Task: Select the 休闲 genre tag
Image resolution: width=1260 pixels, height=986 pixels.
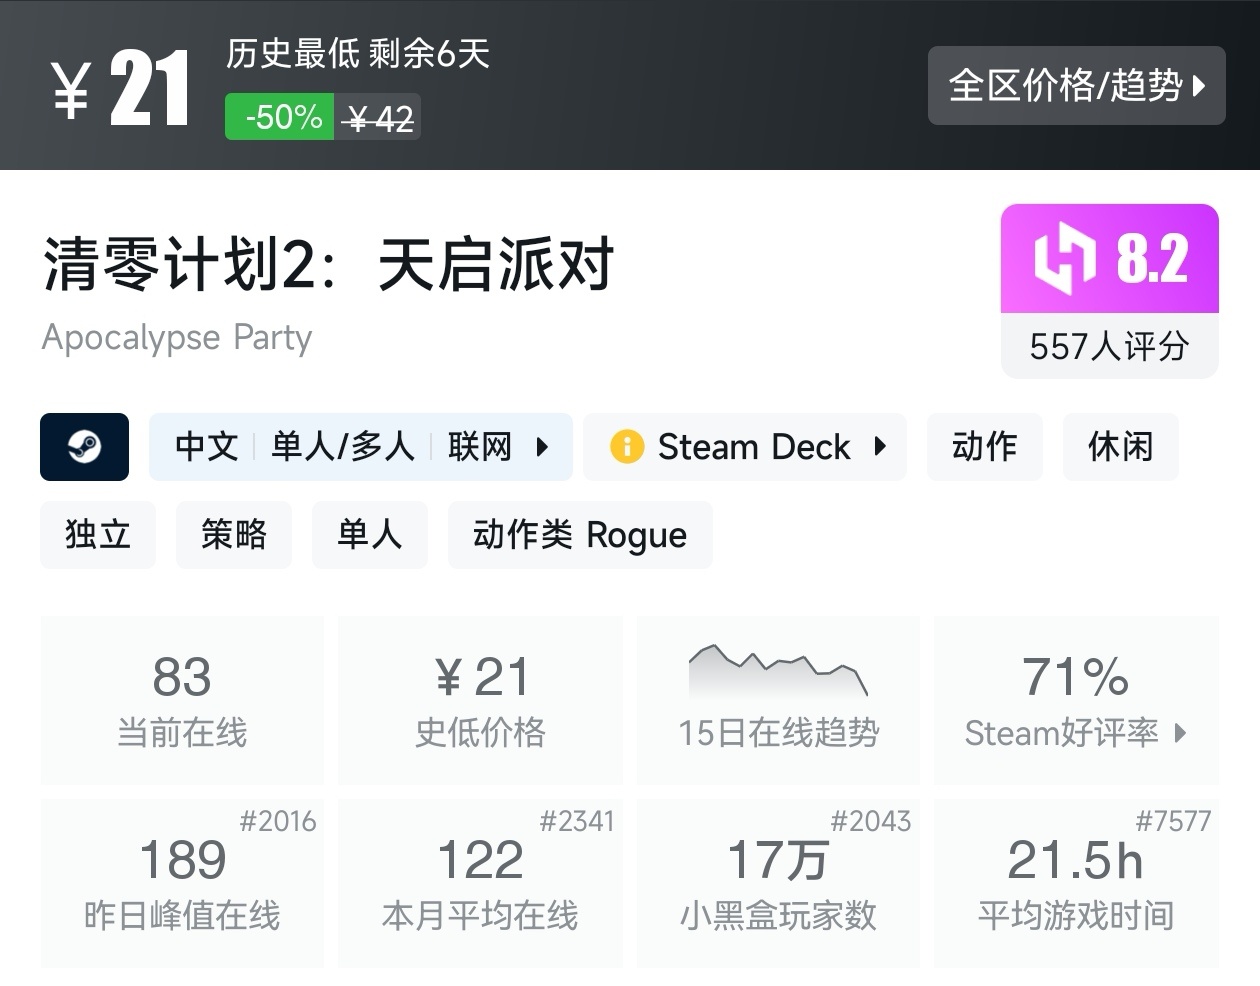Action: click(1120, 447)
